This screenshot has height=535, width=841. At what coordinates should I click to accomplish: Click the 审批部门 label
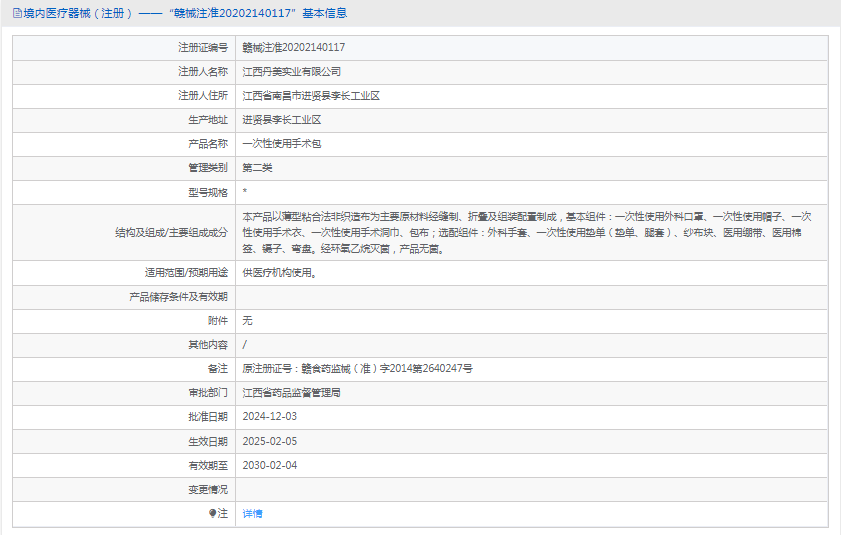click(208, 393)
